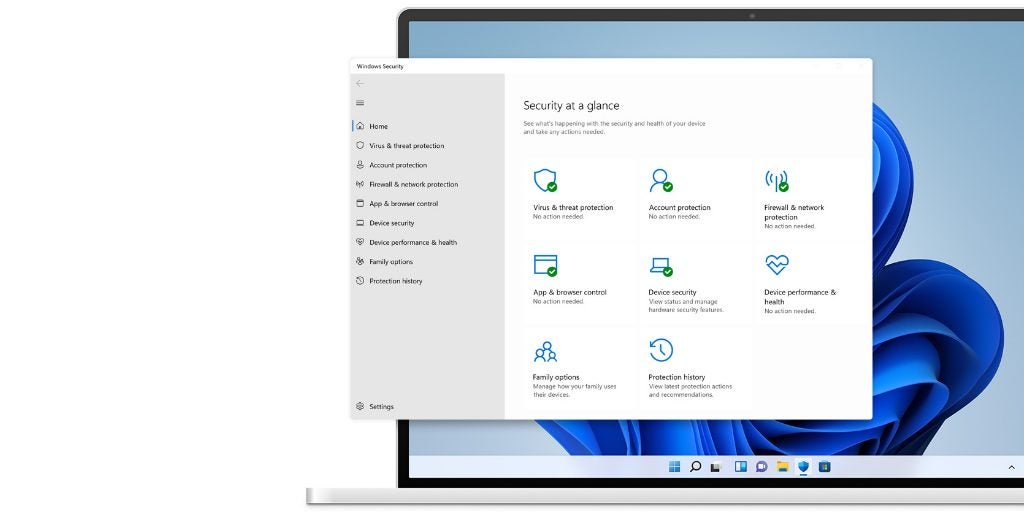Click the "See what's happening with the security" description
The width and height of the screenshot is (1024, 512).
(615, 127)
